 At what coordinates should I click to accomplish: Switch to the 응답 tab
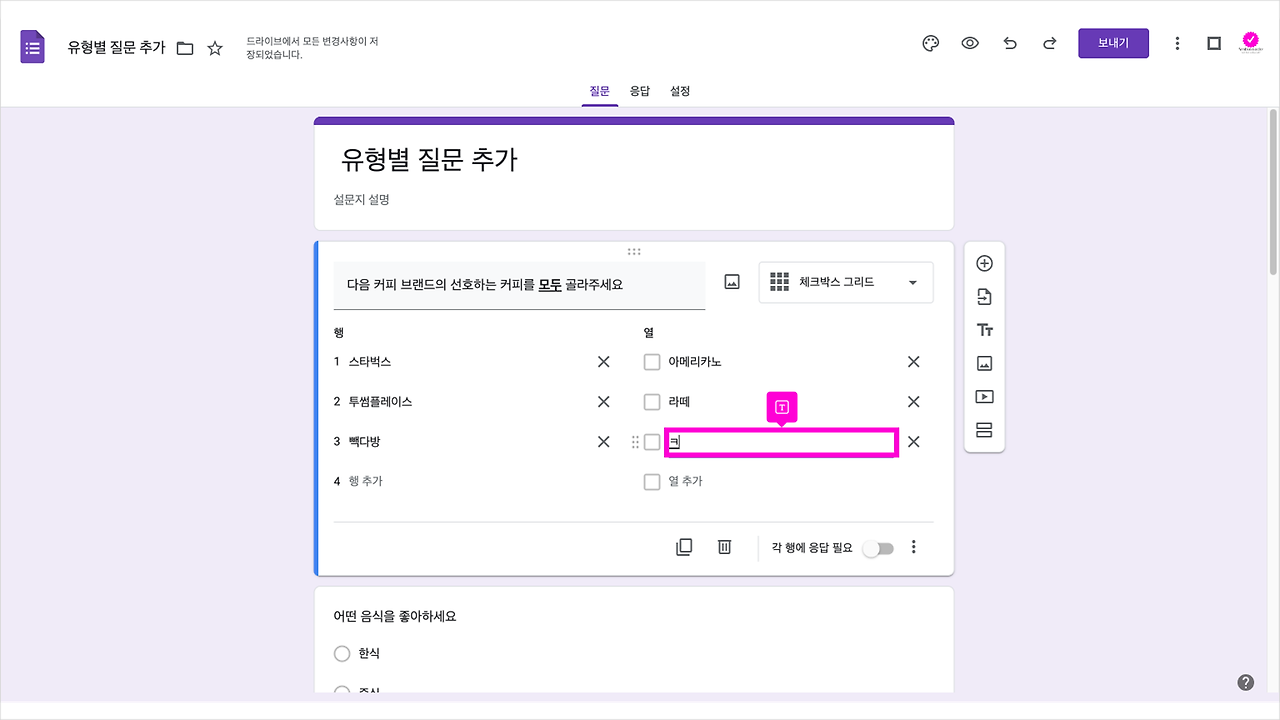[640, 90]
